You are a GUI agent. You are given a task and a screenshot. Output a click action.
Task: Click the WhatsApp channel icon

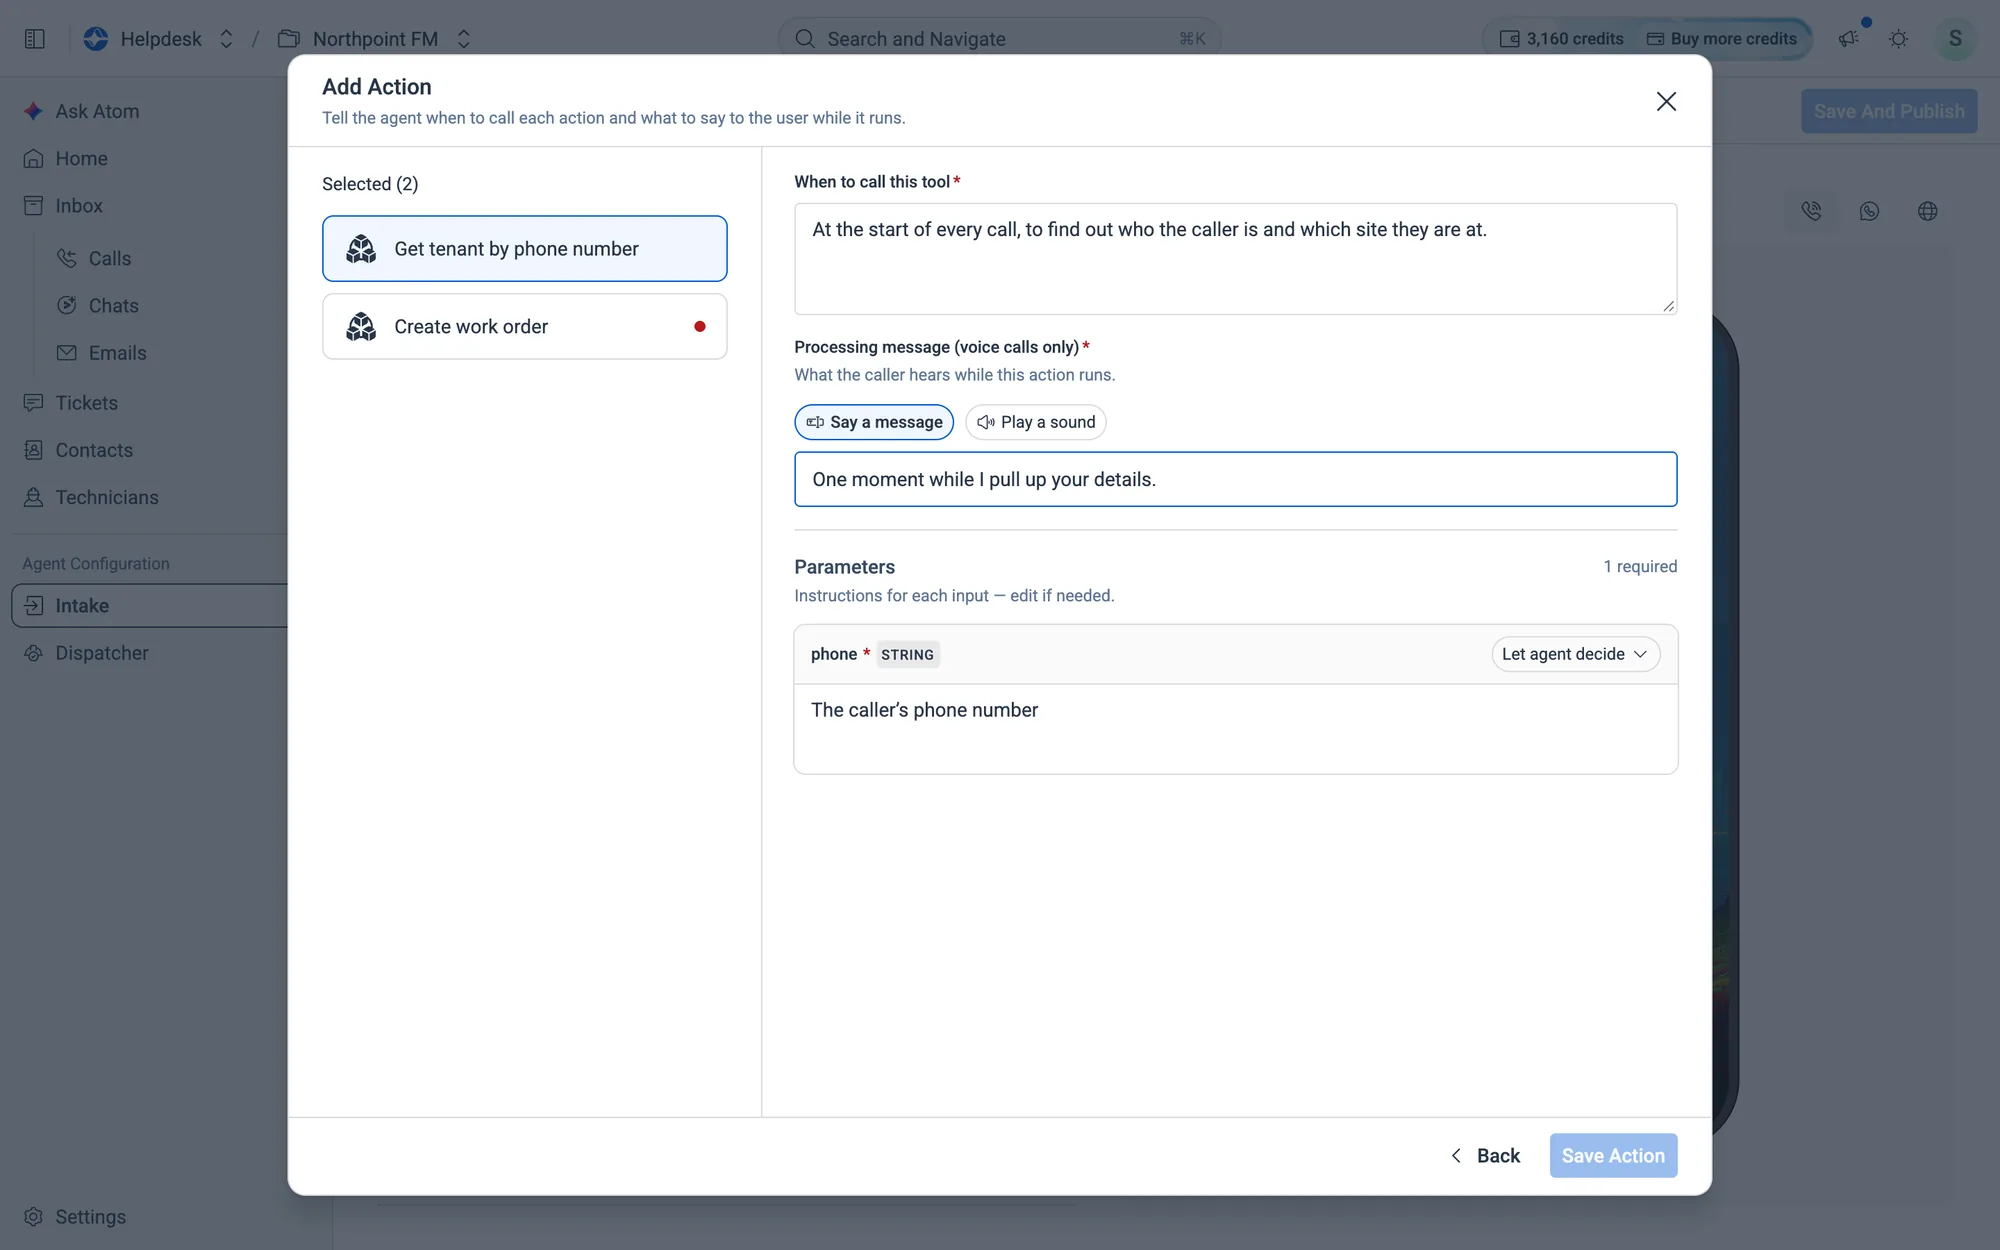[x=1869, y=211]
